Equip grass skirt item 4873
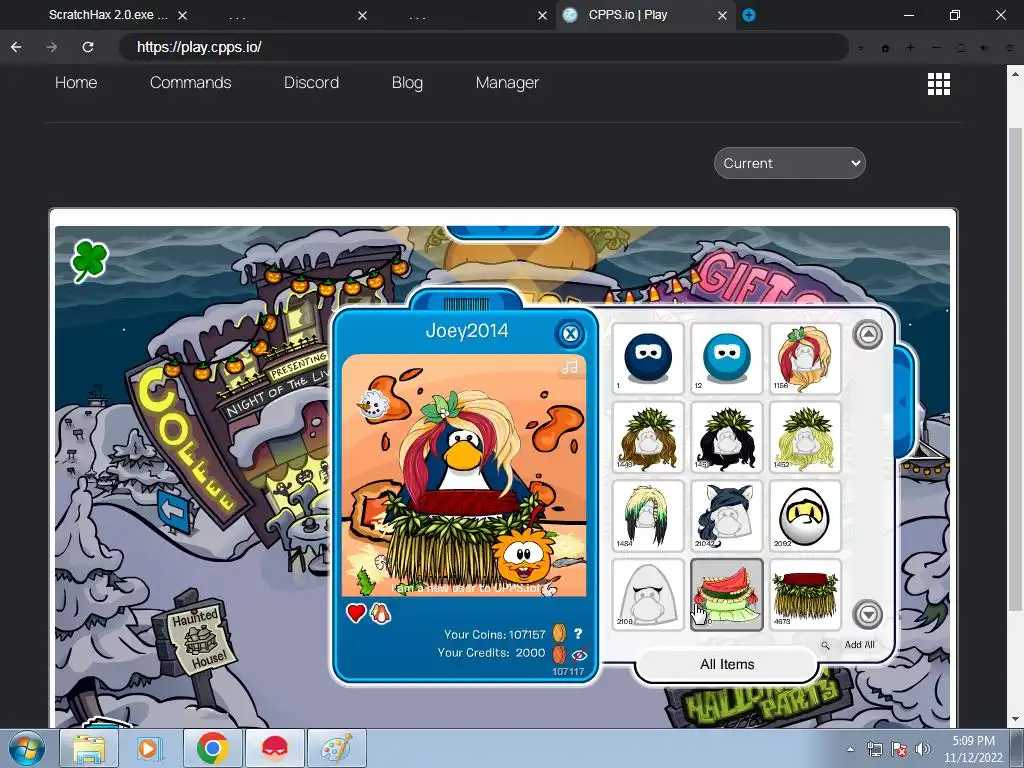The height and width of the screenshot is (768, 1024). tap(805, 594)
